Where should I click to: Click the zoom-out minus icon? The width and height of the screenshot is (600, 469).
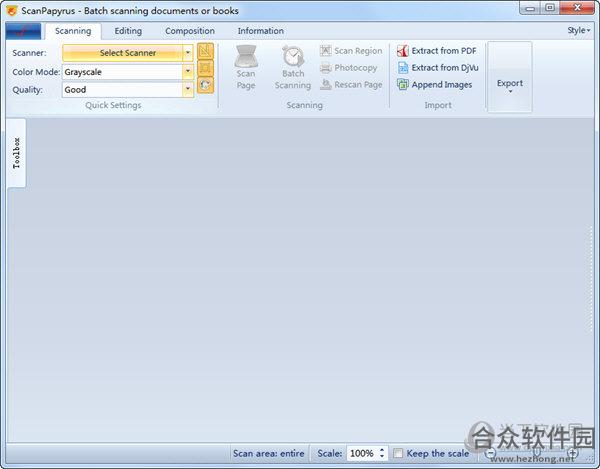[x=491, y=454]
